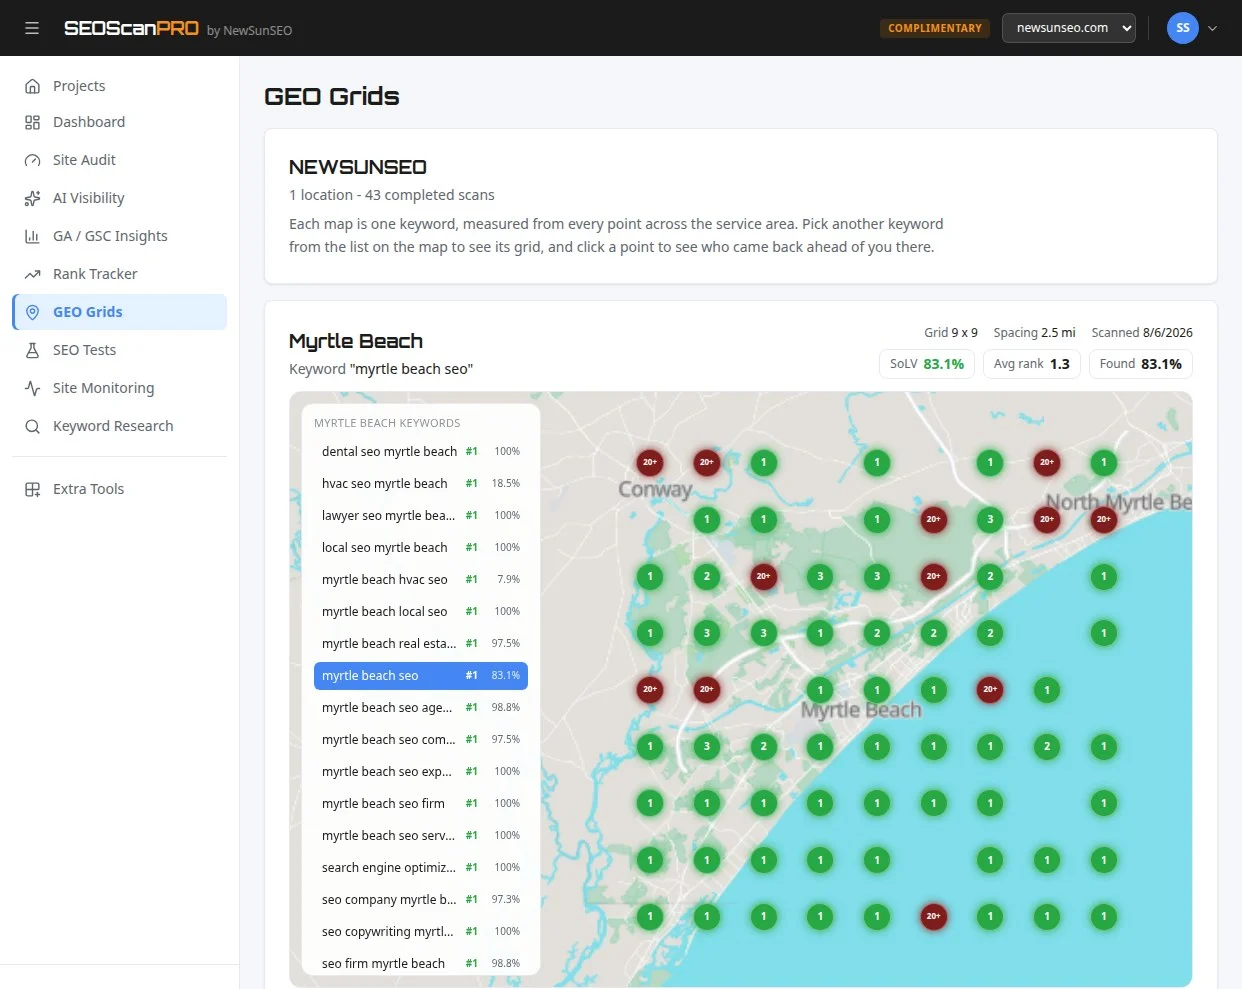The height and width of the screenshot is (989, 1242).
Task: Click the SS user avatar
Action: [x=1183, y=28]
